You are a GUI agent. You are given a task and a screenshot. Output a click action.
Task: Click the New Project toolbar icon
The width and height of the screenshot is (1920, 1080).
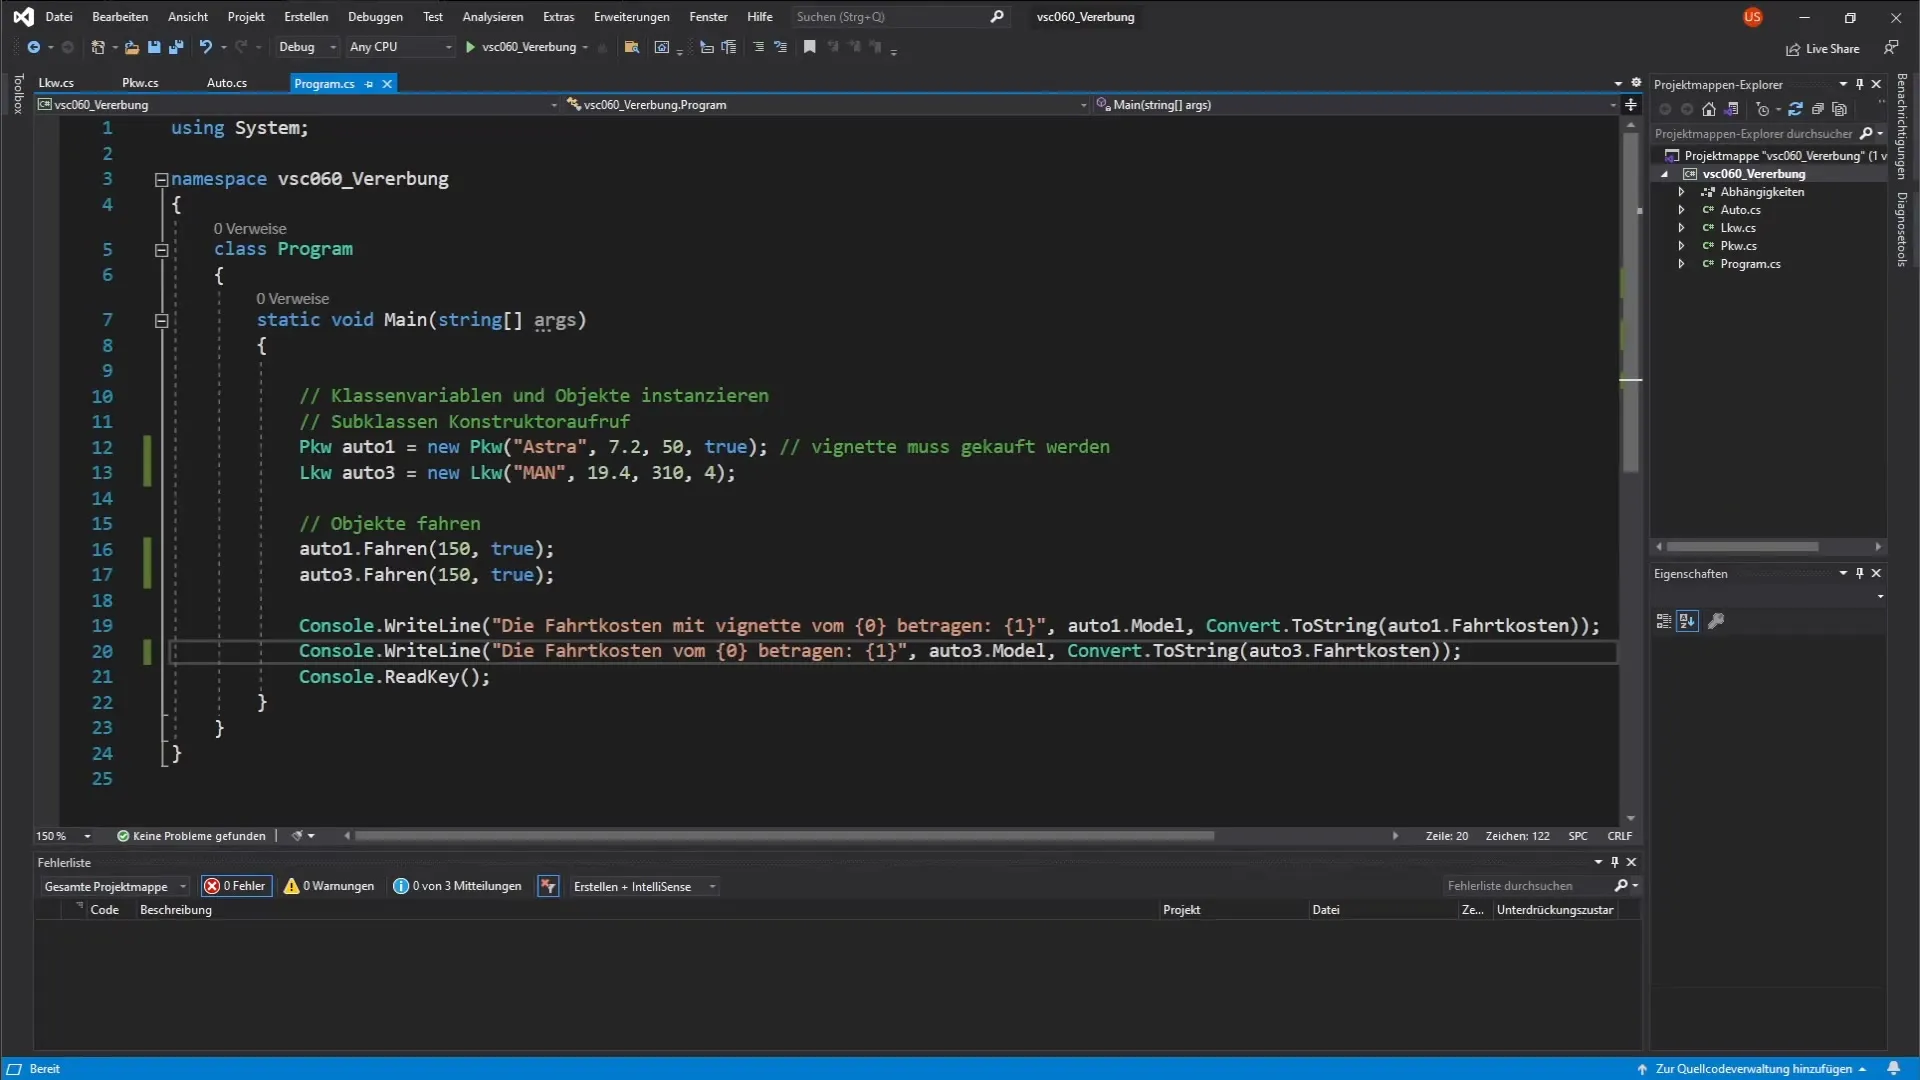(x=98, y=47)
